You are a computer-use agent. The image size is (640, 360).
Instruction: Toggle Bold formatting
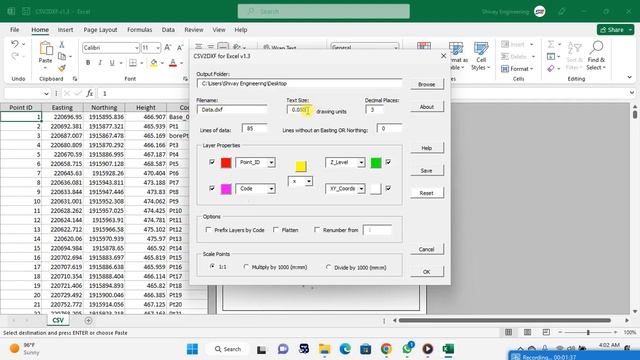(x=88, y=63)
